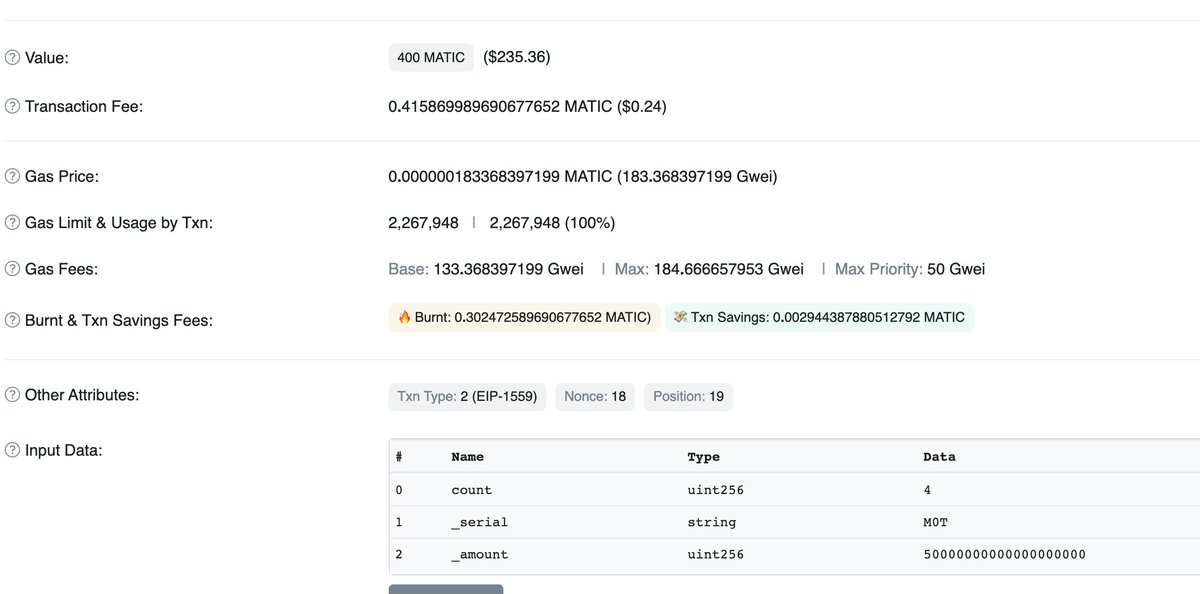Open the help icon beside Transaction Fee
Screen dimensions: 1200x594
[12, 106]
